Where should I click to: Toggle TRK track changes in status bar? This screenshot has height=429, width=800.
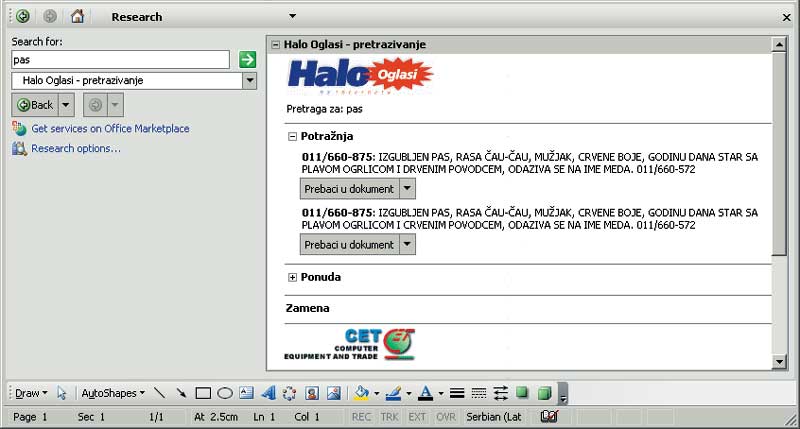tap(389, 417)
